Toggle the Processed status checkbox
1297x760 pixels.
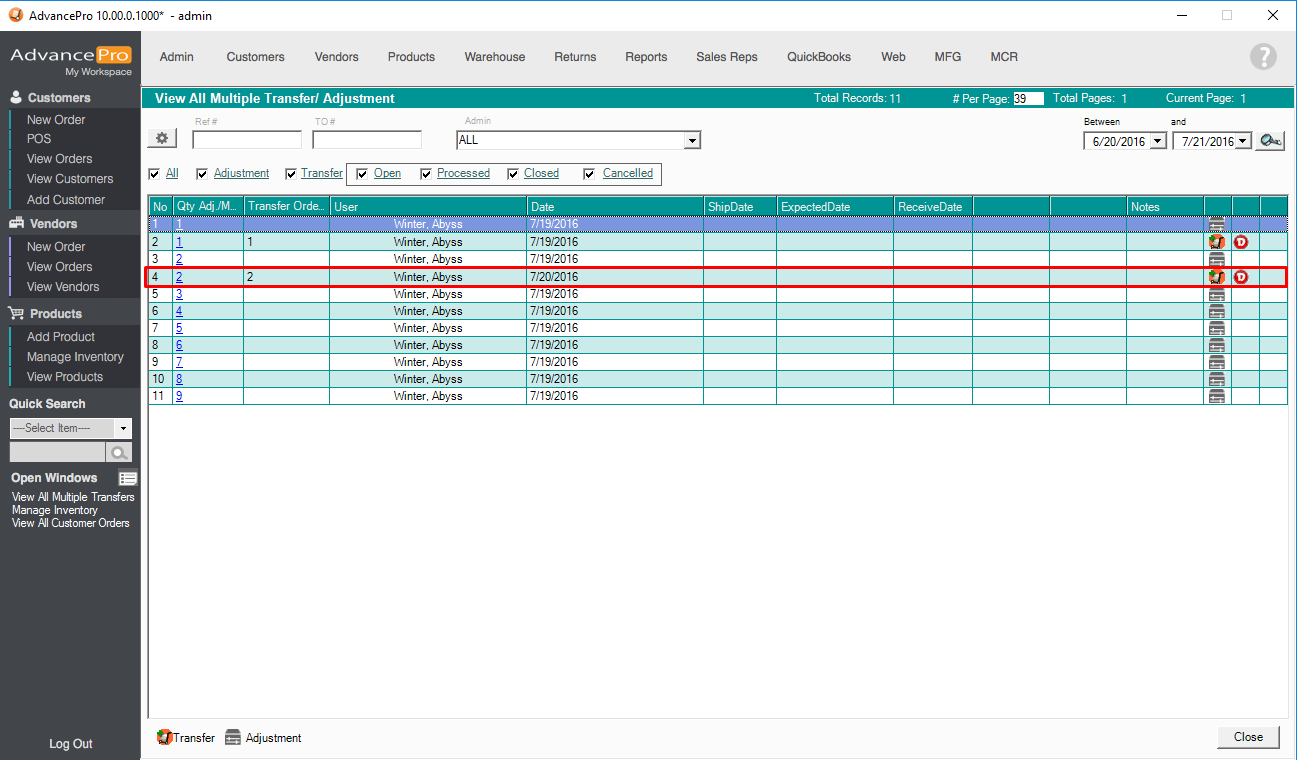coord(426,173)
